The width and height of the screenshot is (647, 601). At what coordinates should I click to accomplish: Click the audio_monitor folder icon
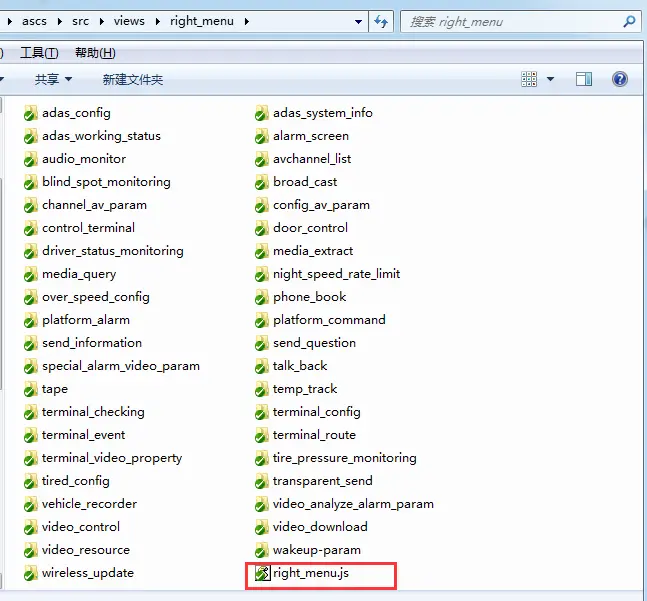click(x=31, y=159)
